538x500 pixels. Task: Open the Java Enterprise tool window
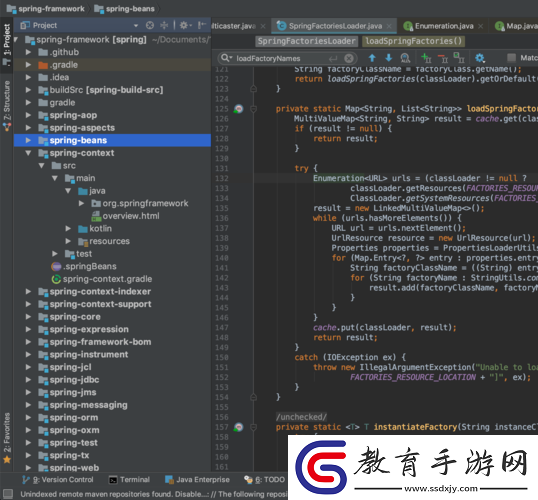[197, 479]
